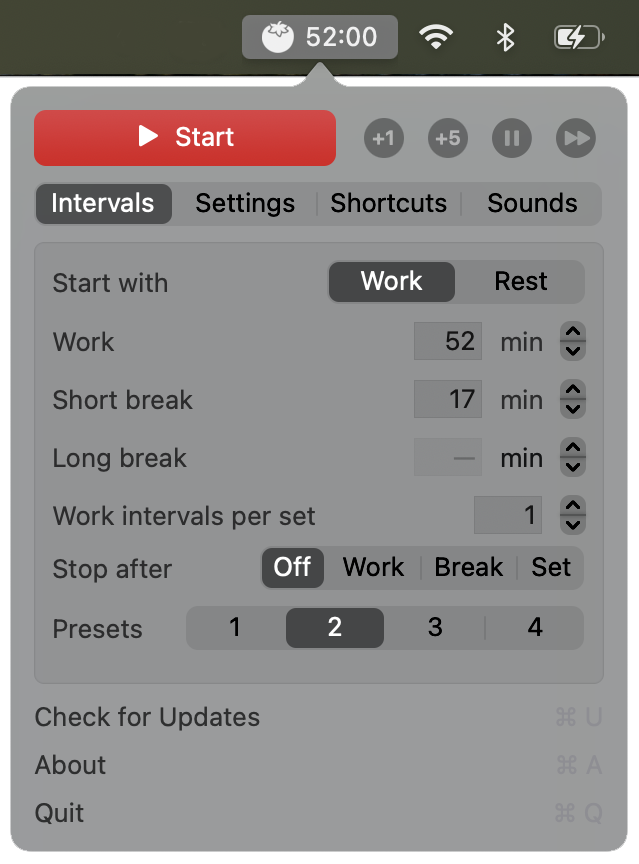Click the Bluetooth status icon
This screenshot has height=864, width=639.
pyautogui.click(x=505, y=38)
